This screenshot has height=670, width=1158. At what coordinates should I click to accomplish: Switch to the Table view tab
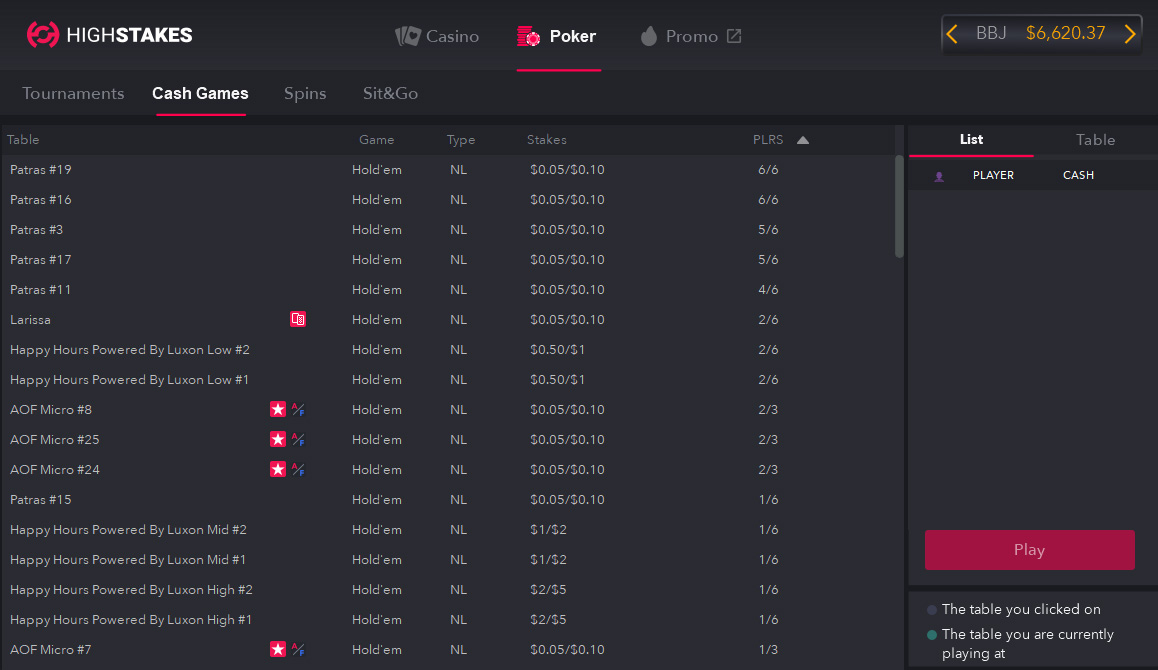click(x=1095, y=140)
